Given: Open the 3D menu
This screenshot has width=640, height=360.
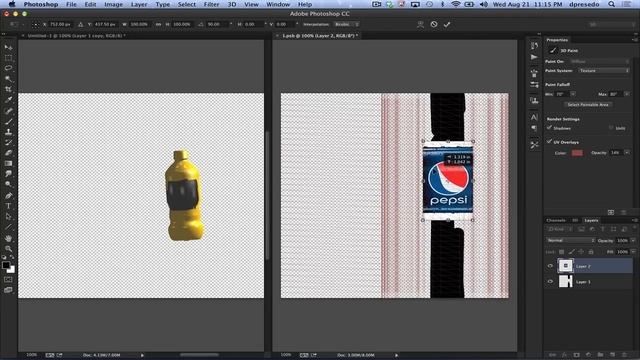Looking at the screenshot, I should (x=231, y=4).
